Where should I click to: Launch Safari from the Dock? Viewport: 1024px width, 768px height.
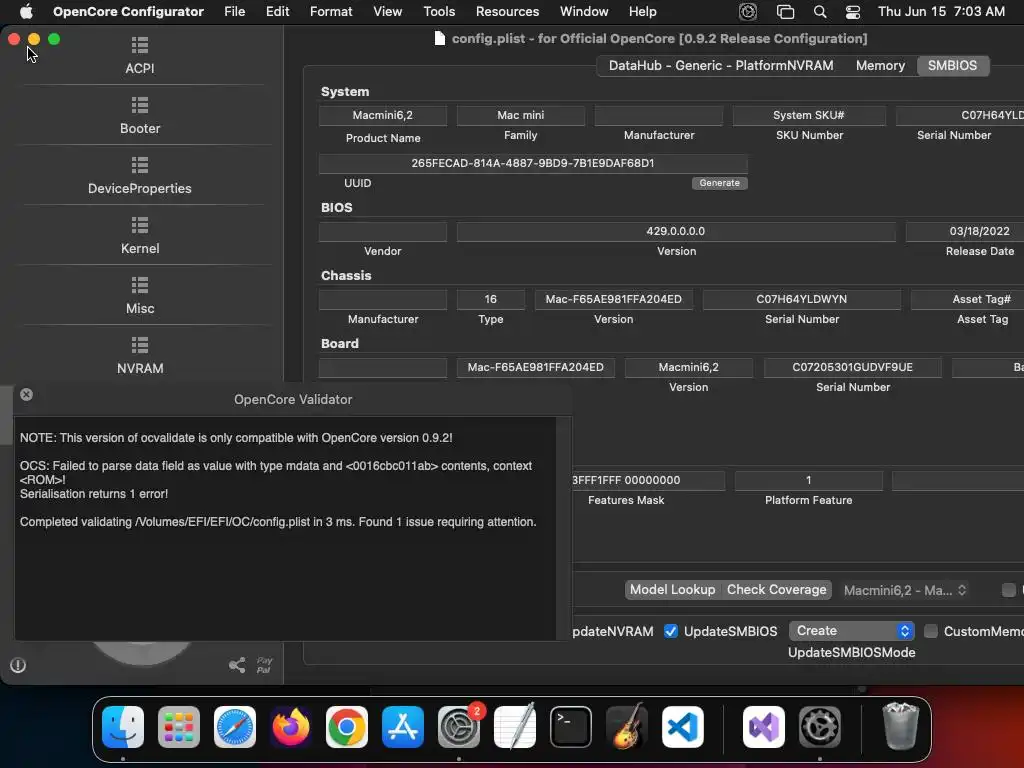coord(235,727)
